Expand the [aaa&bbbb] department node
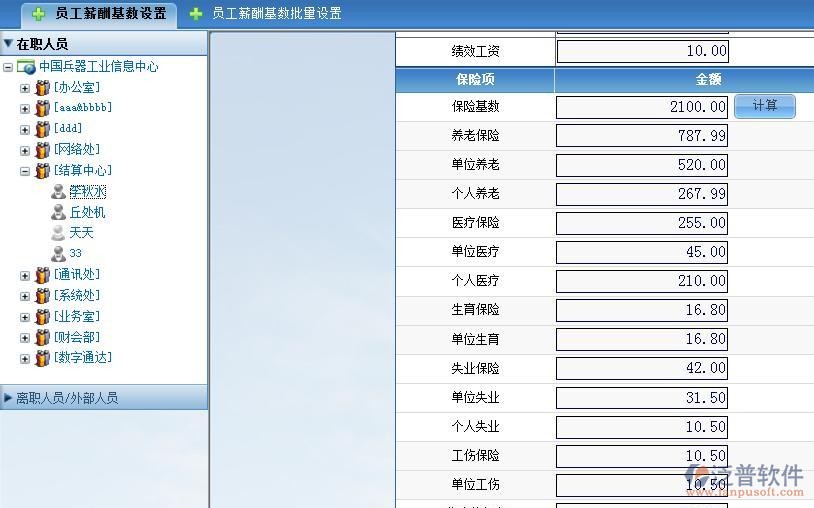The image size is (814, 508). tap(24, 109)
